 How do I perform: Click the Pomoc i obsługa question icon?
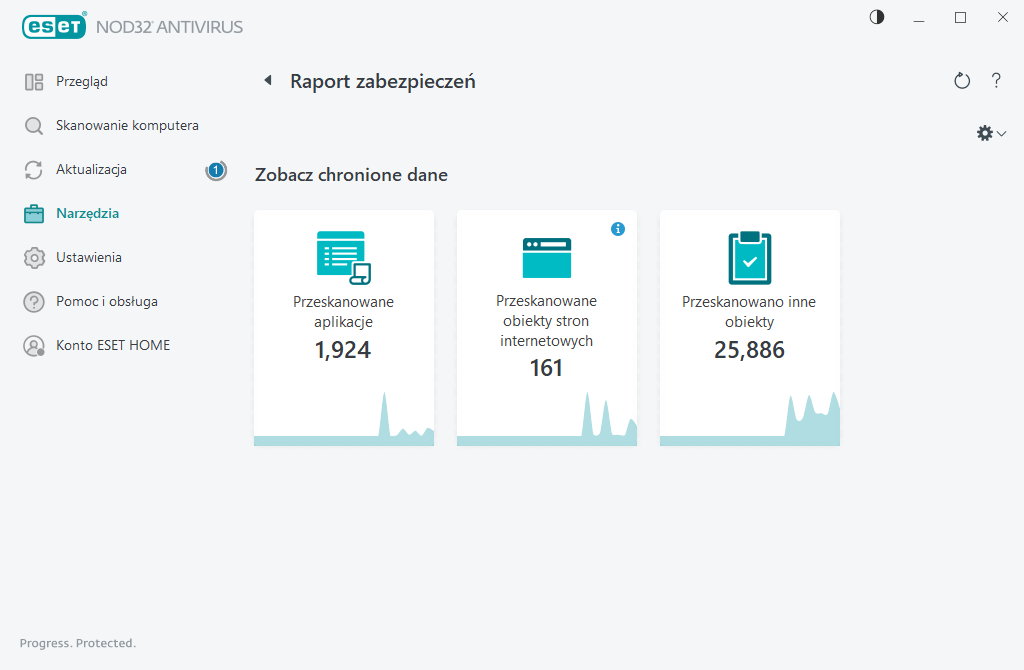click(34, 302)
